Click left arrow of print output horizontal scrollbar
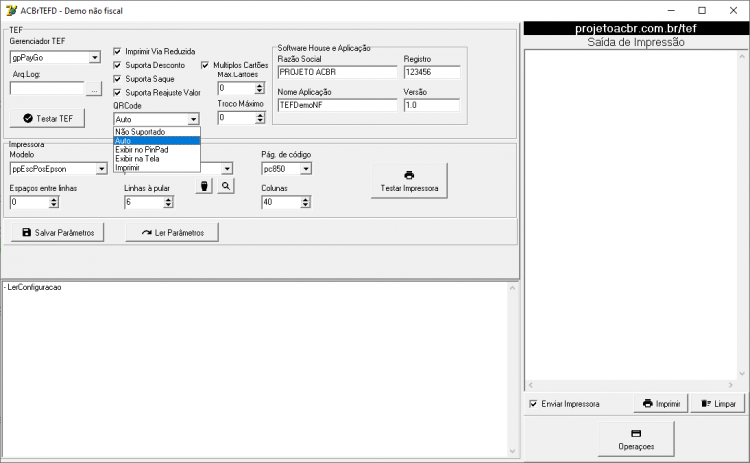Viewport: 750px width, 463px height. [530, 385]
